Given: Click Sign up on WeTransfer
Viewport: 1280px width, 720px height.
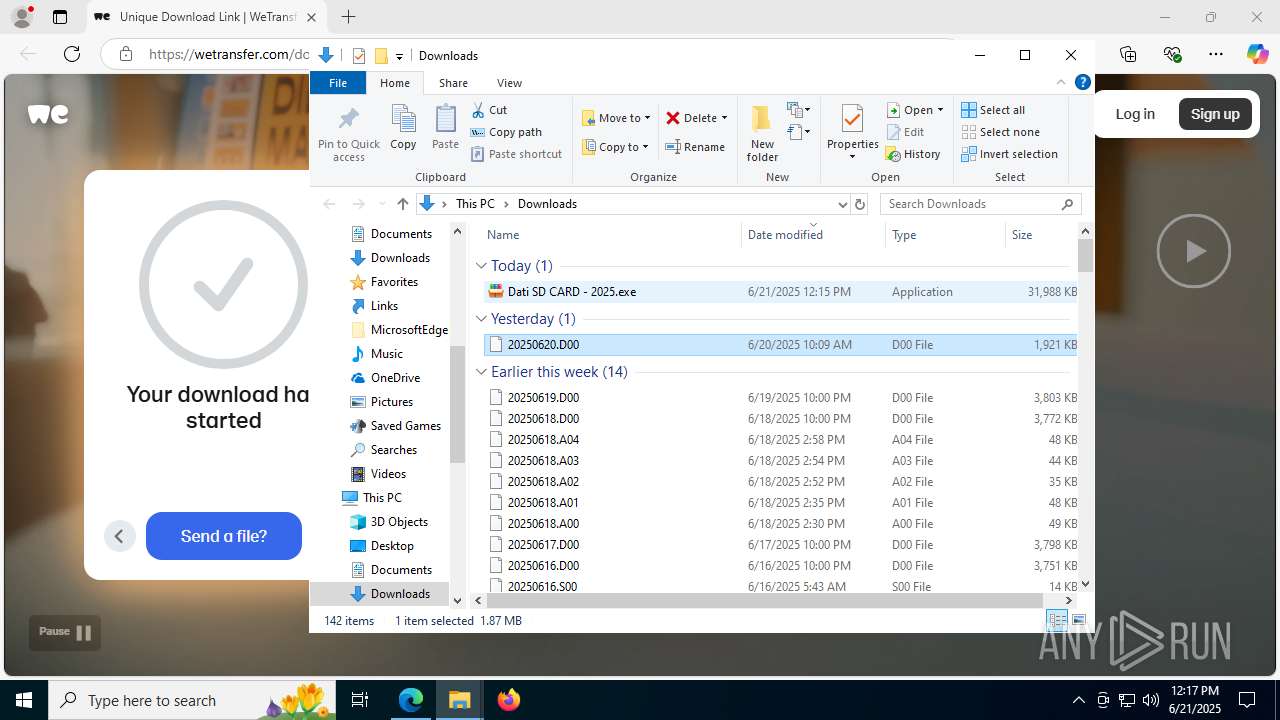Looking at the screenshot, I should (1215, 114).
